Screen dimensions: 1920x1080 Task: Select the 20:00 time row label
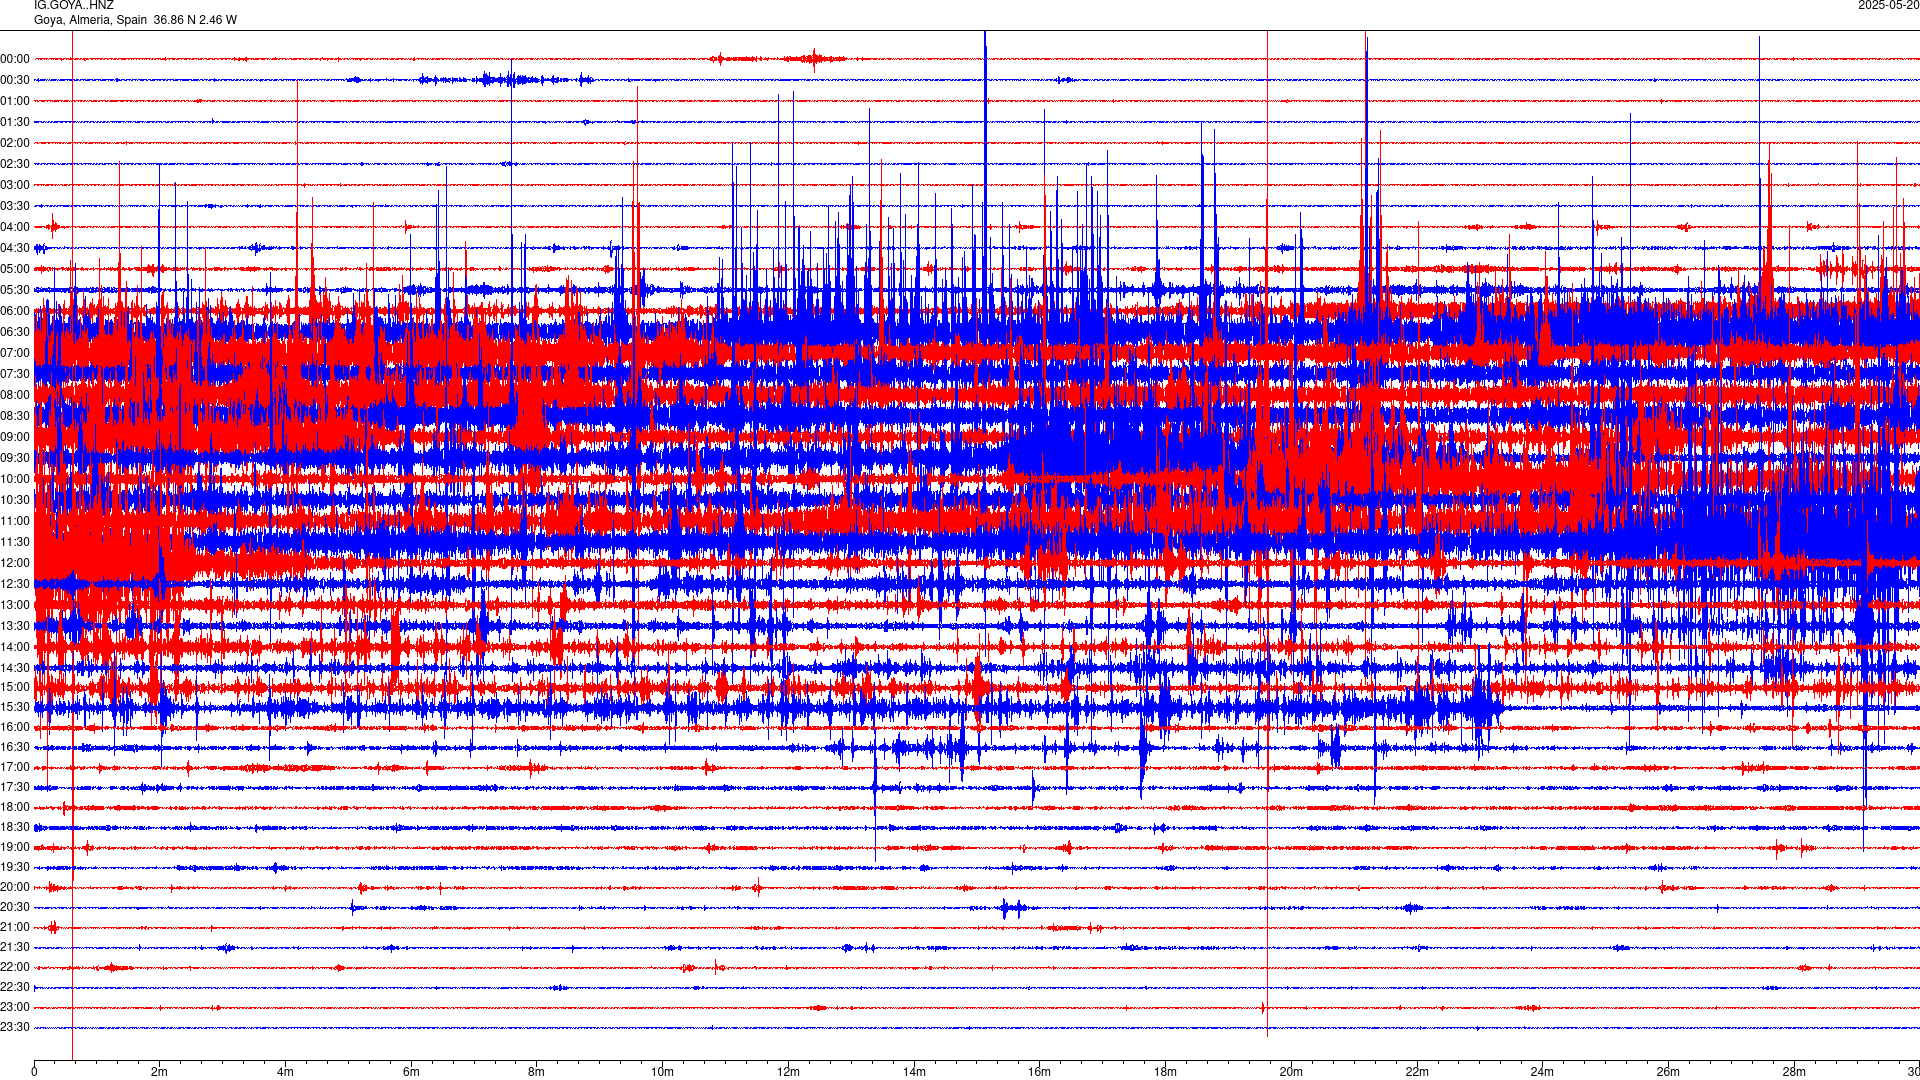(x=15, y=887)
